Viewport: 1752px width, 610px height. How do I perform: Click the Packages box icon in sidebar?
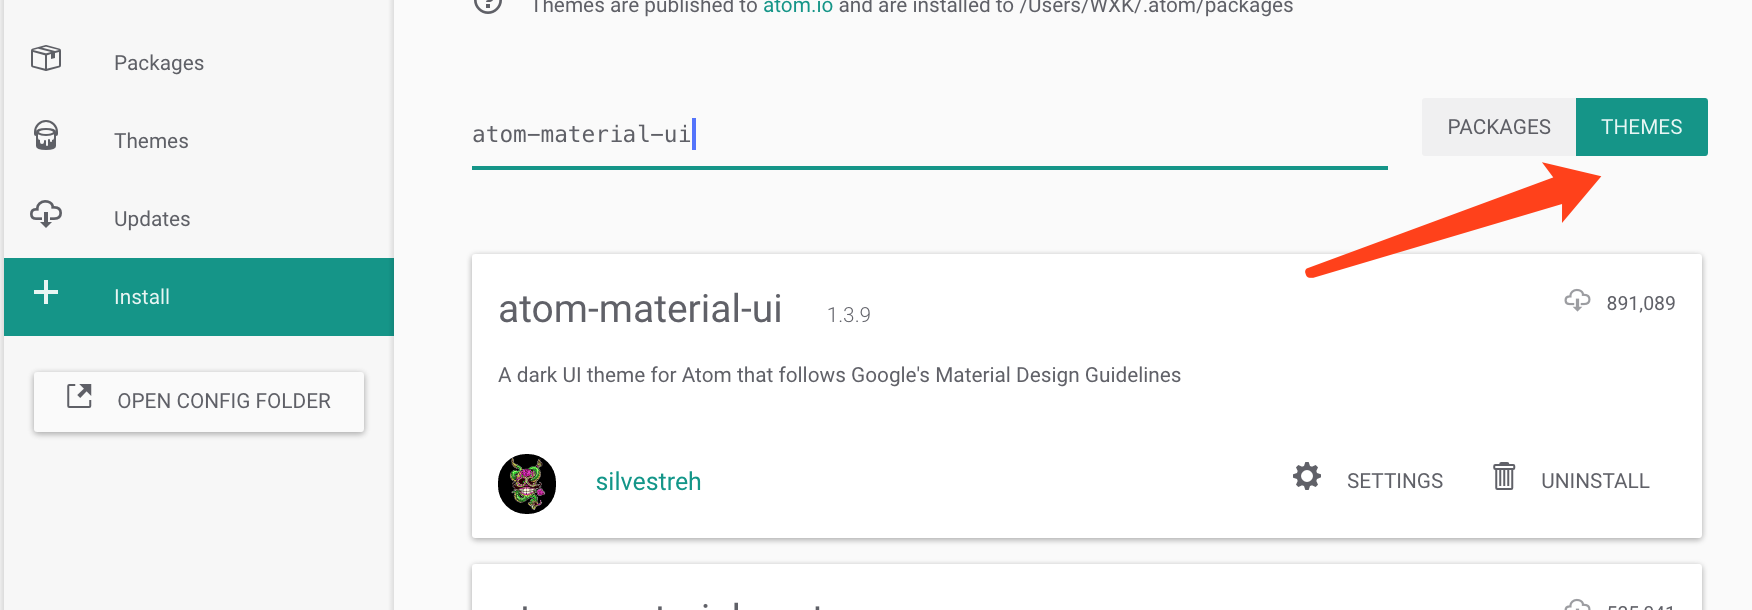46,59
